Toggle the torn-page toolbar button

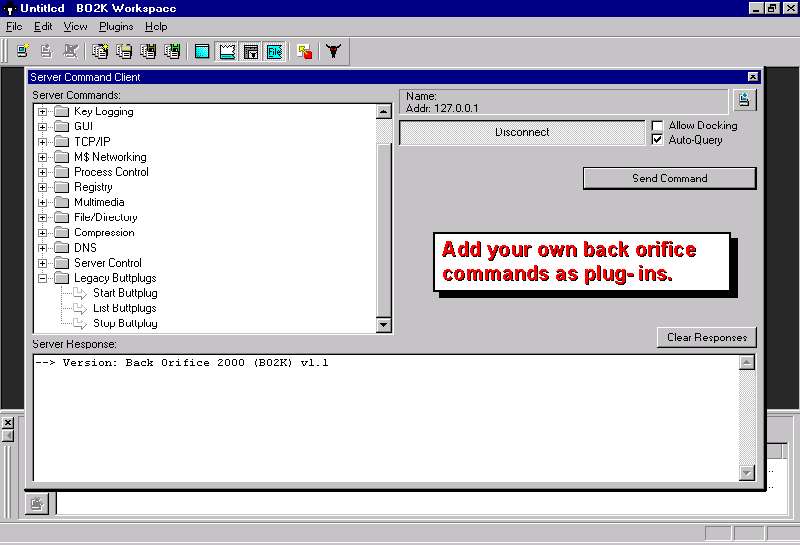click(227, 52)
